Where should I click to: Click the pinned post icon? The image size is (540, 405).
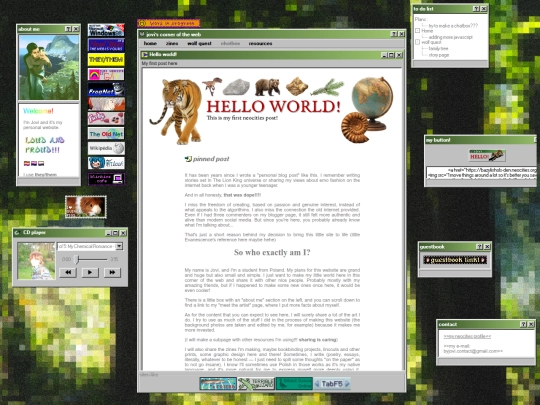[x=188, y=159]
